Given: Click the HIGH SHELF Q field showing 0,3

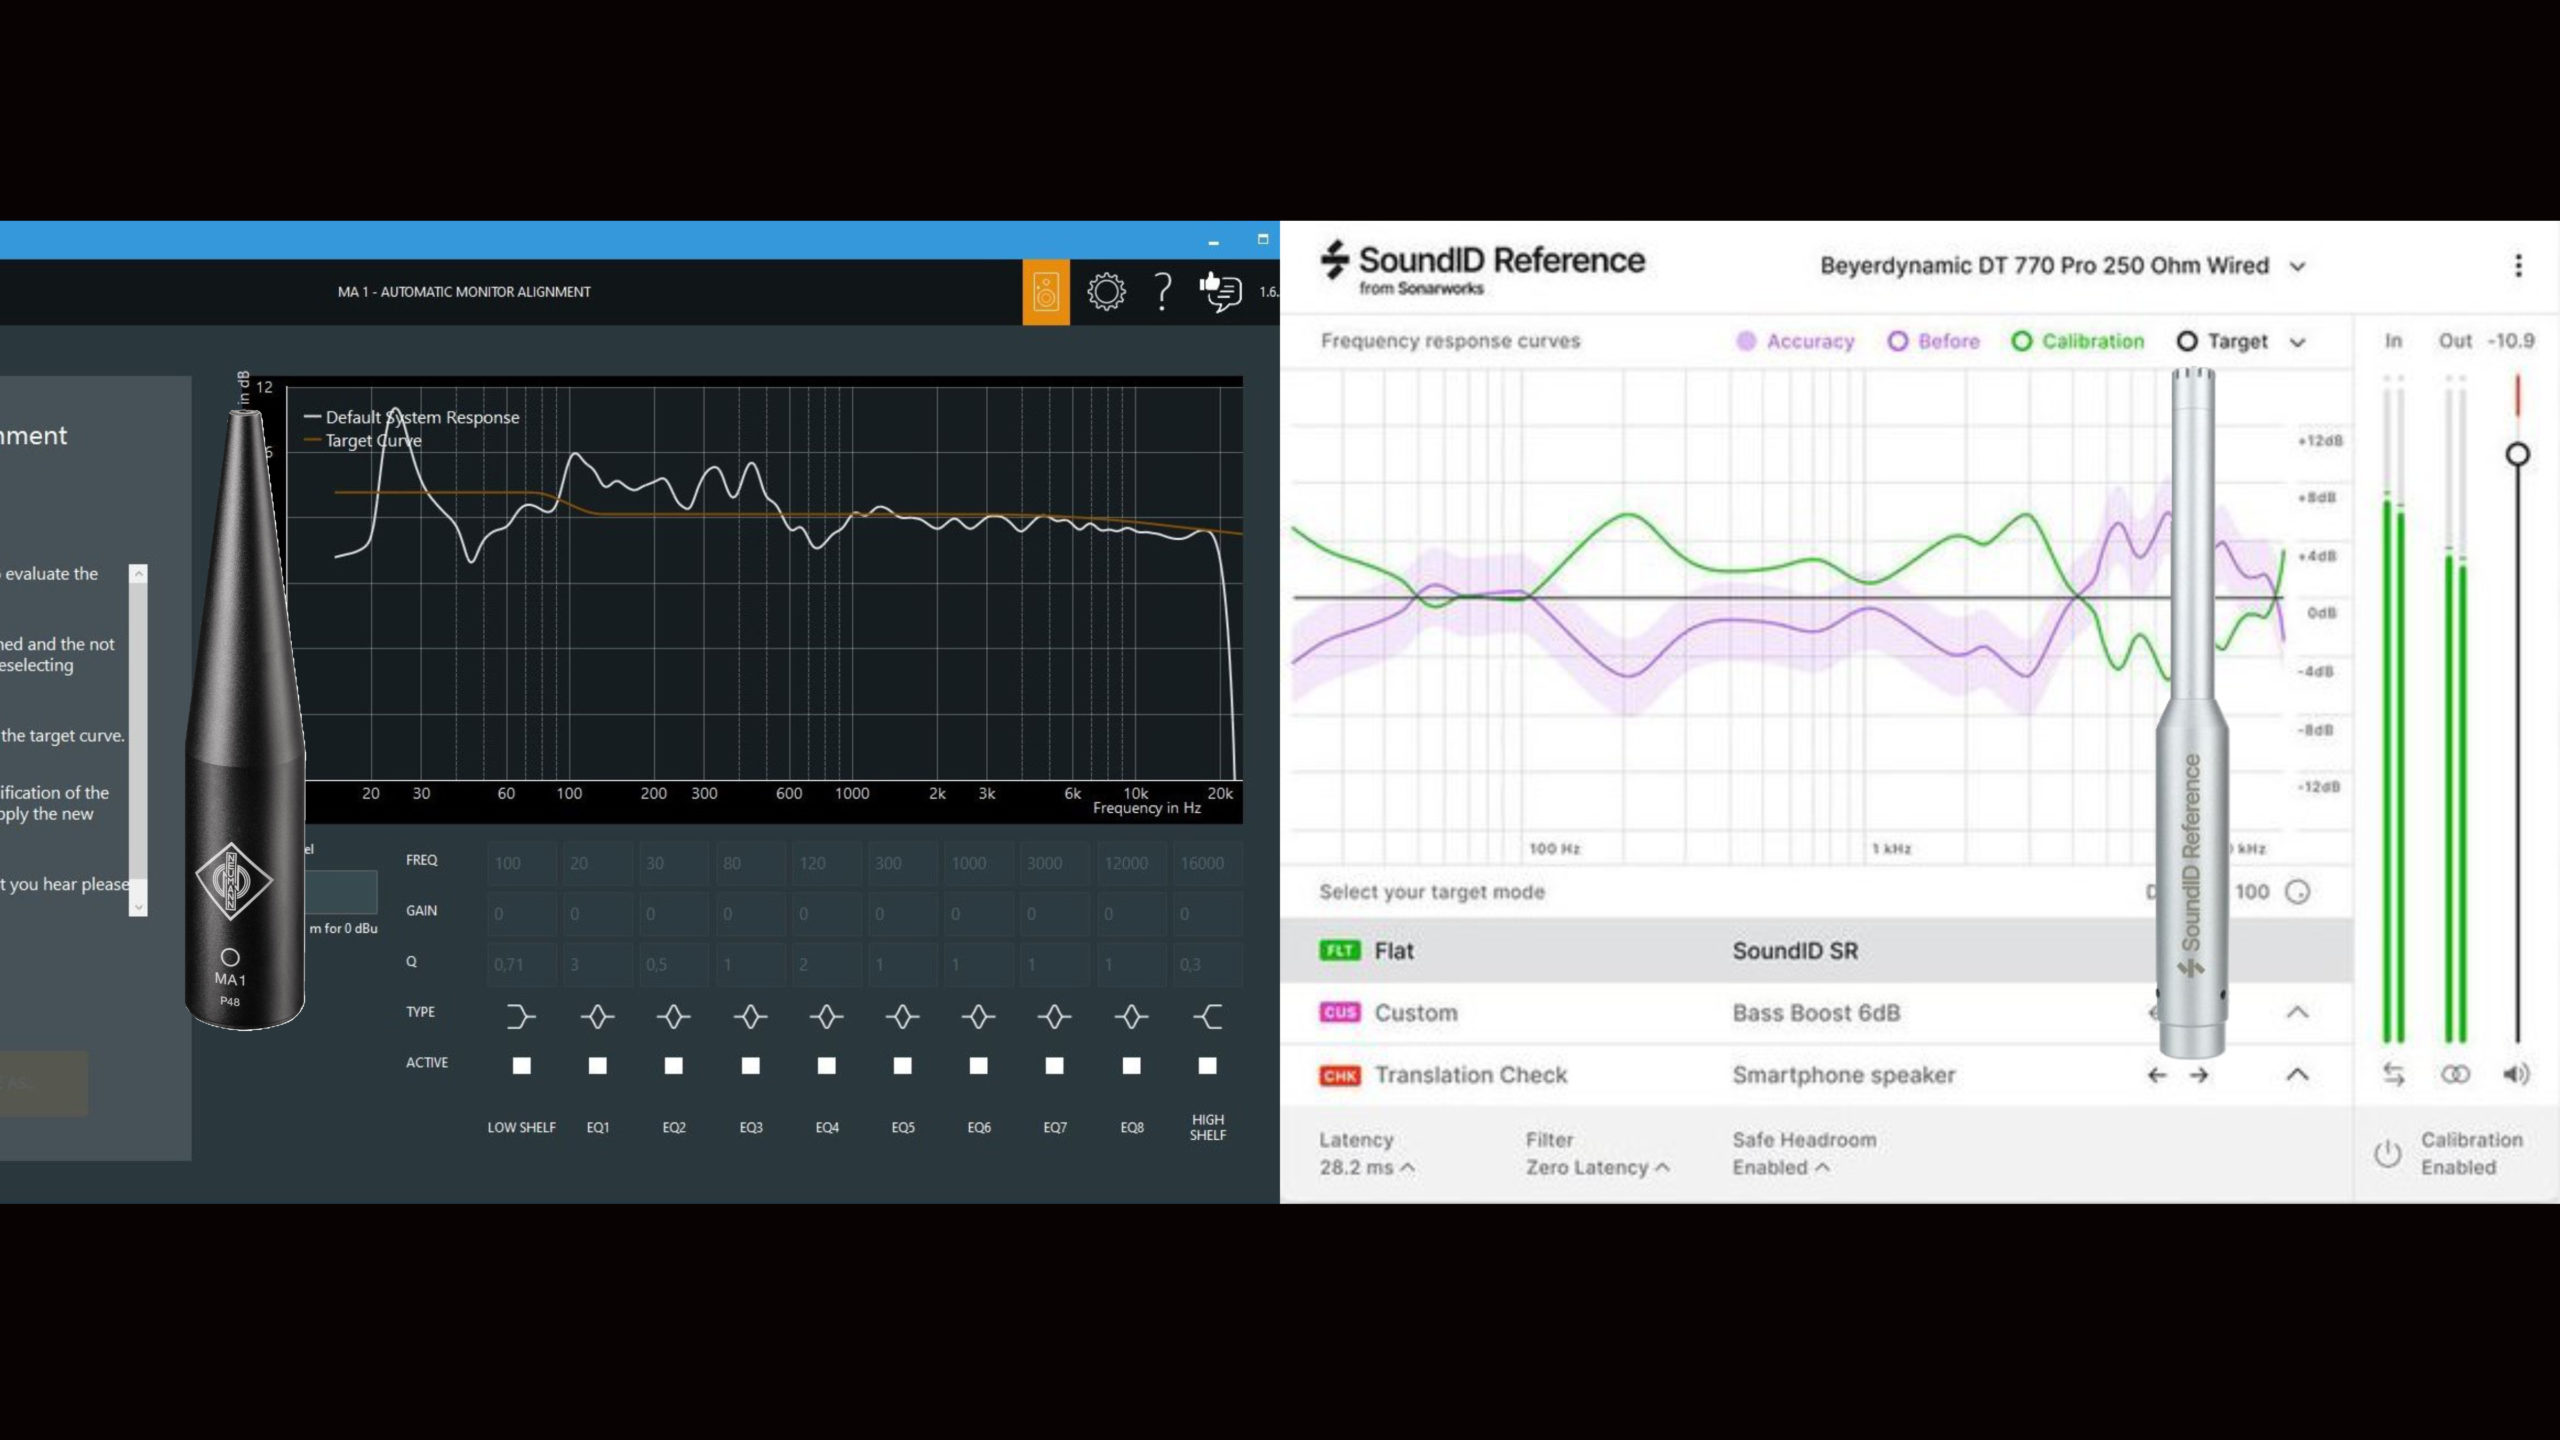Looking at the screenshot, I should tap(1207, 965).
